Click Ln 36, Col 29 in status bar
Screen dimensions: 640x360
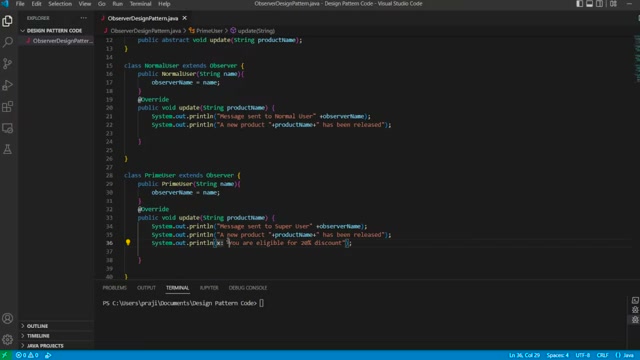524,355
